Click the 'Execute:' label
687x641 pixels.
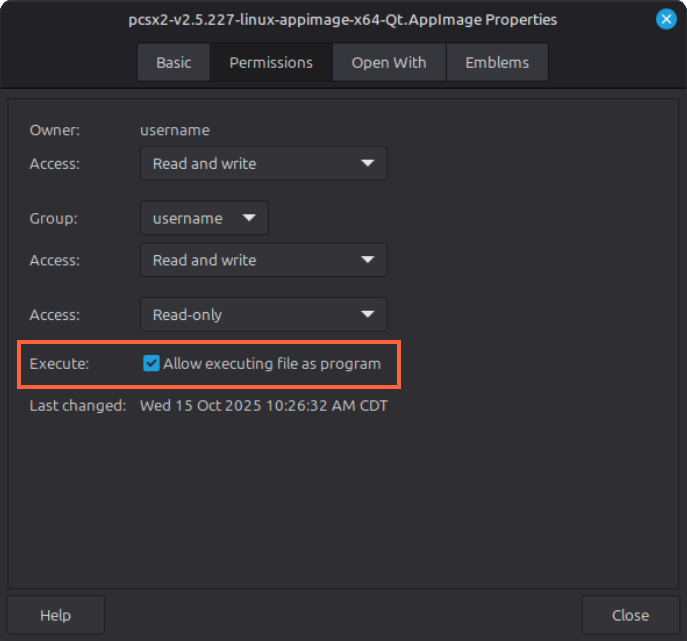59,364
